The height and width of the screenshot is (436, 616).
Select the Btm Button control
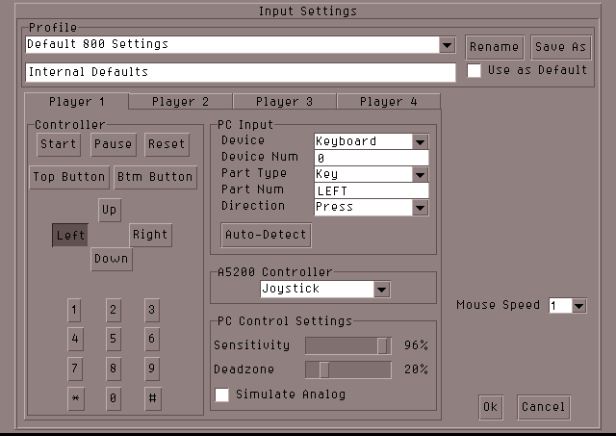coord(155,177)
